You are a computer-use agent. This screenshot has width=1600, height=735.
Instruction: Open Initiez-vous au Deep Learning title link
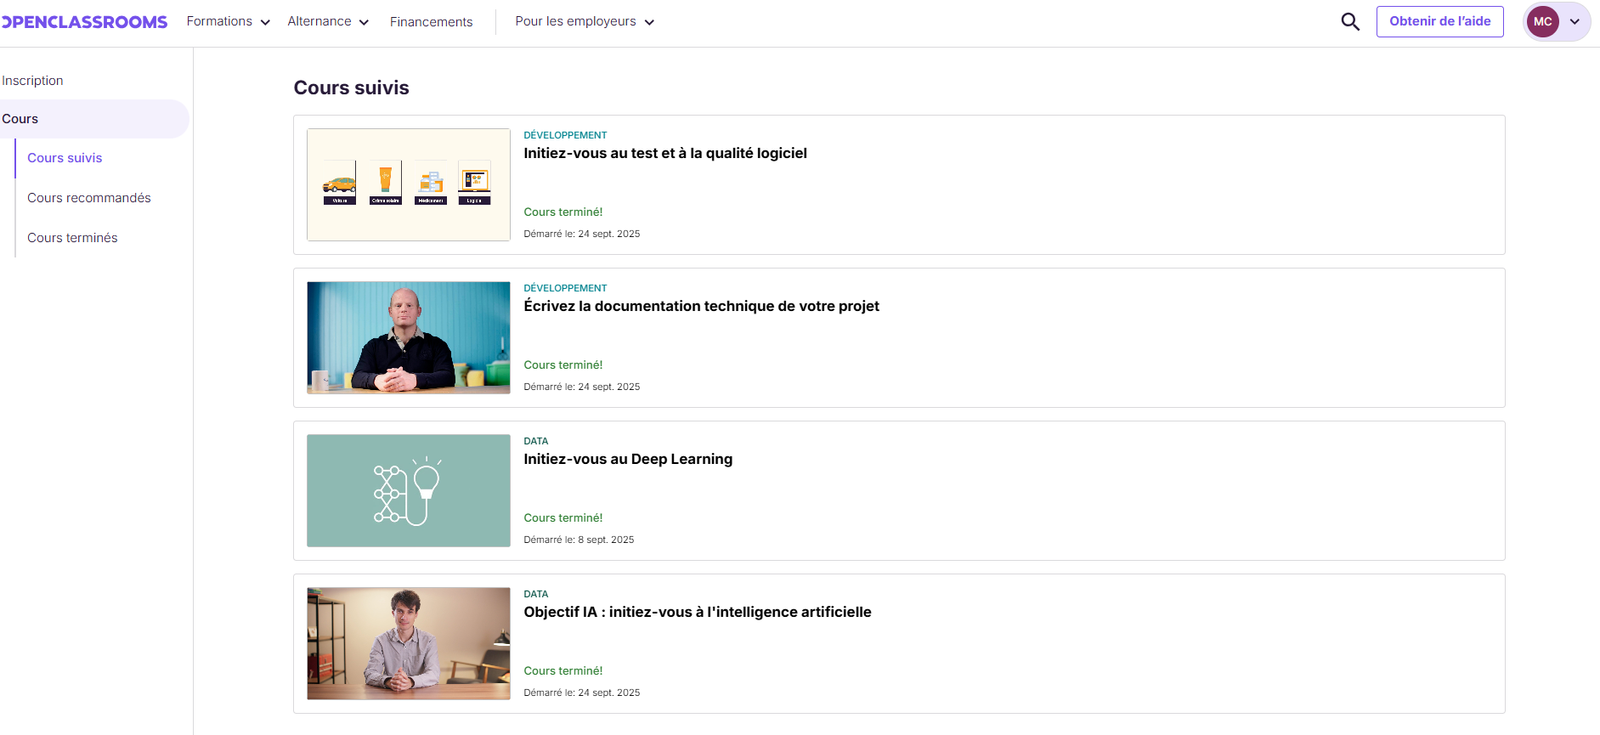[628, 459]
